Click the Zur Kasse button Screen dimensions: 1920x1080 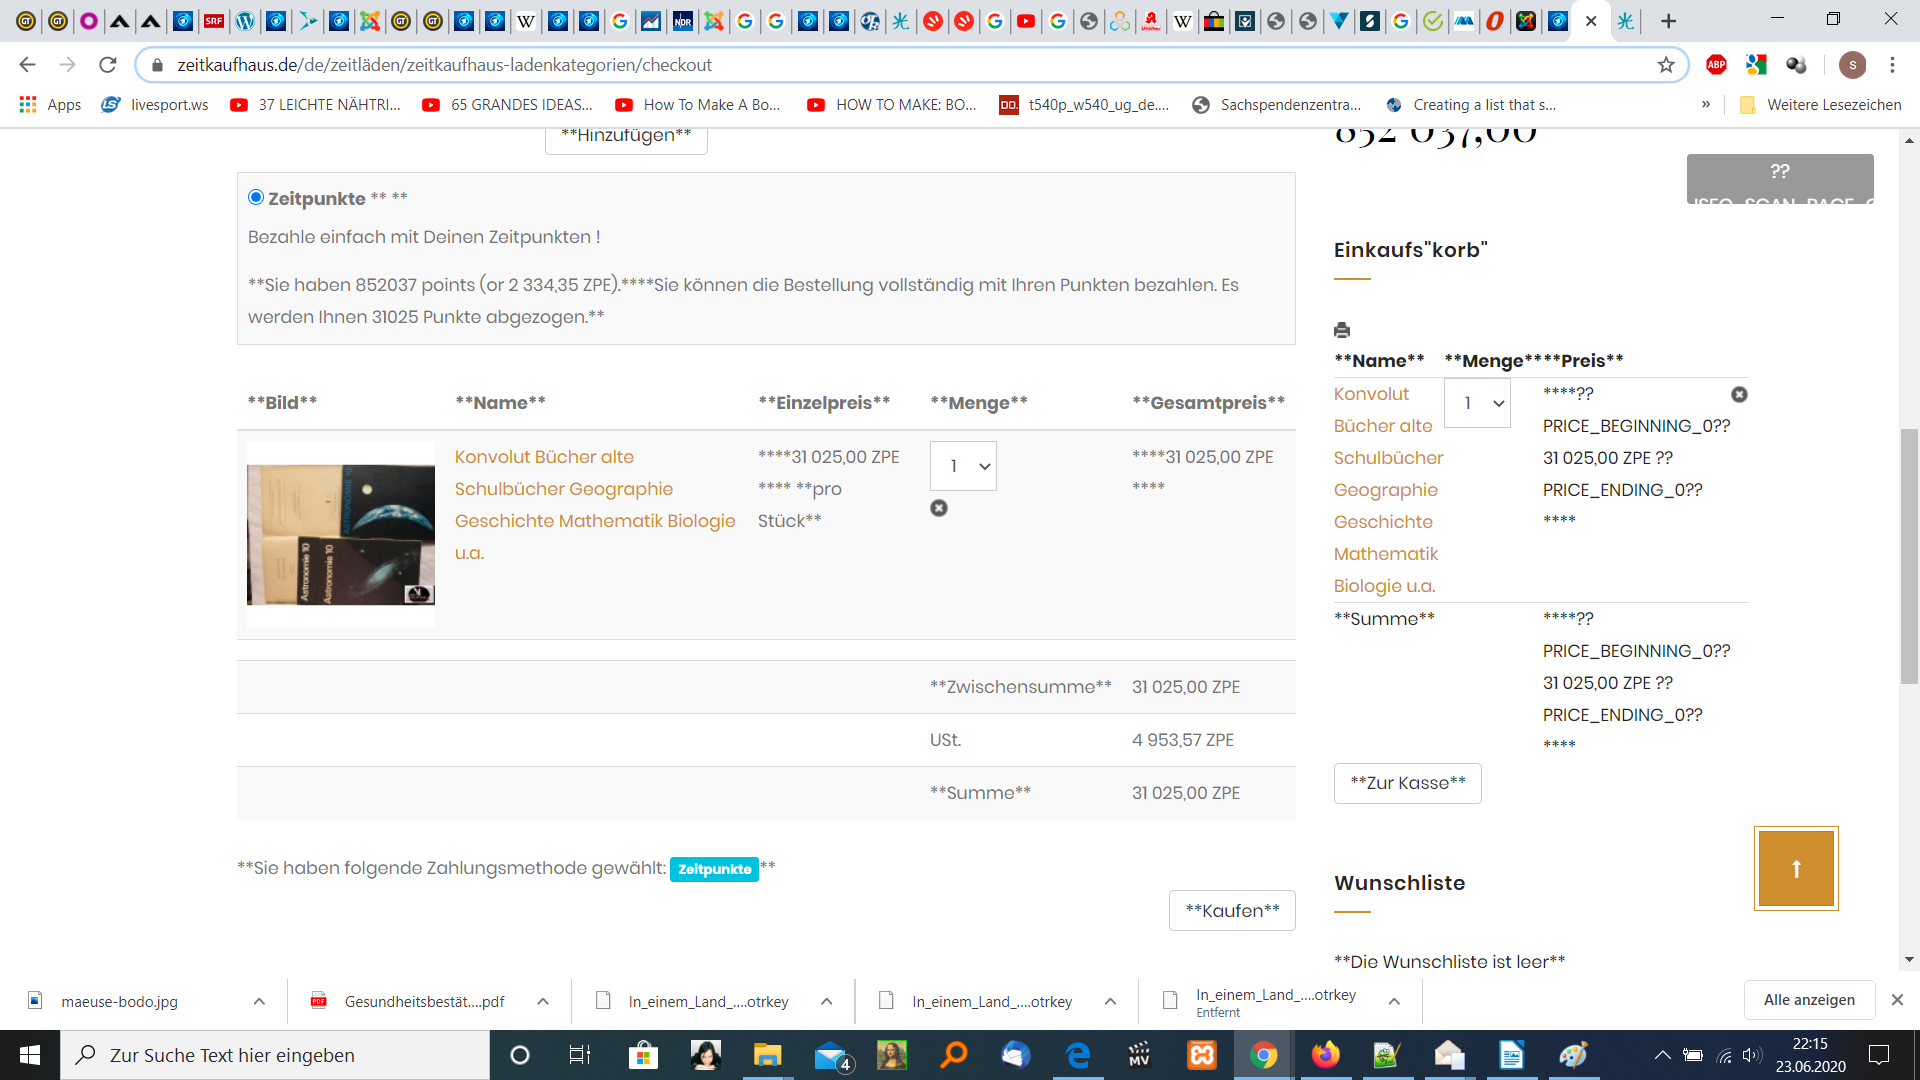pos(1407,783)
